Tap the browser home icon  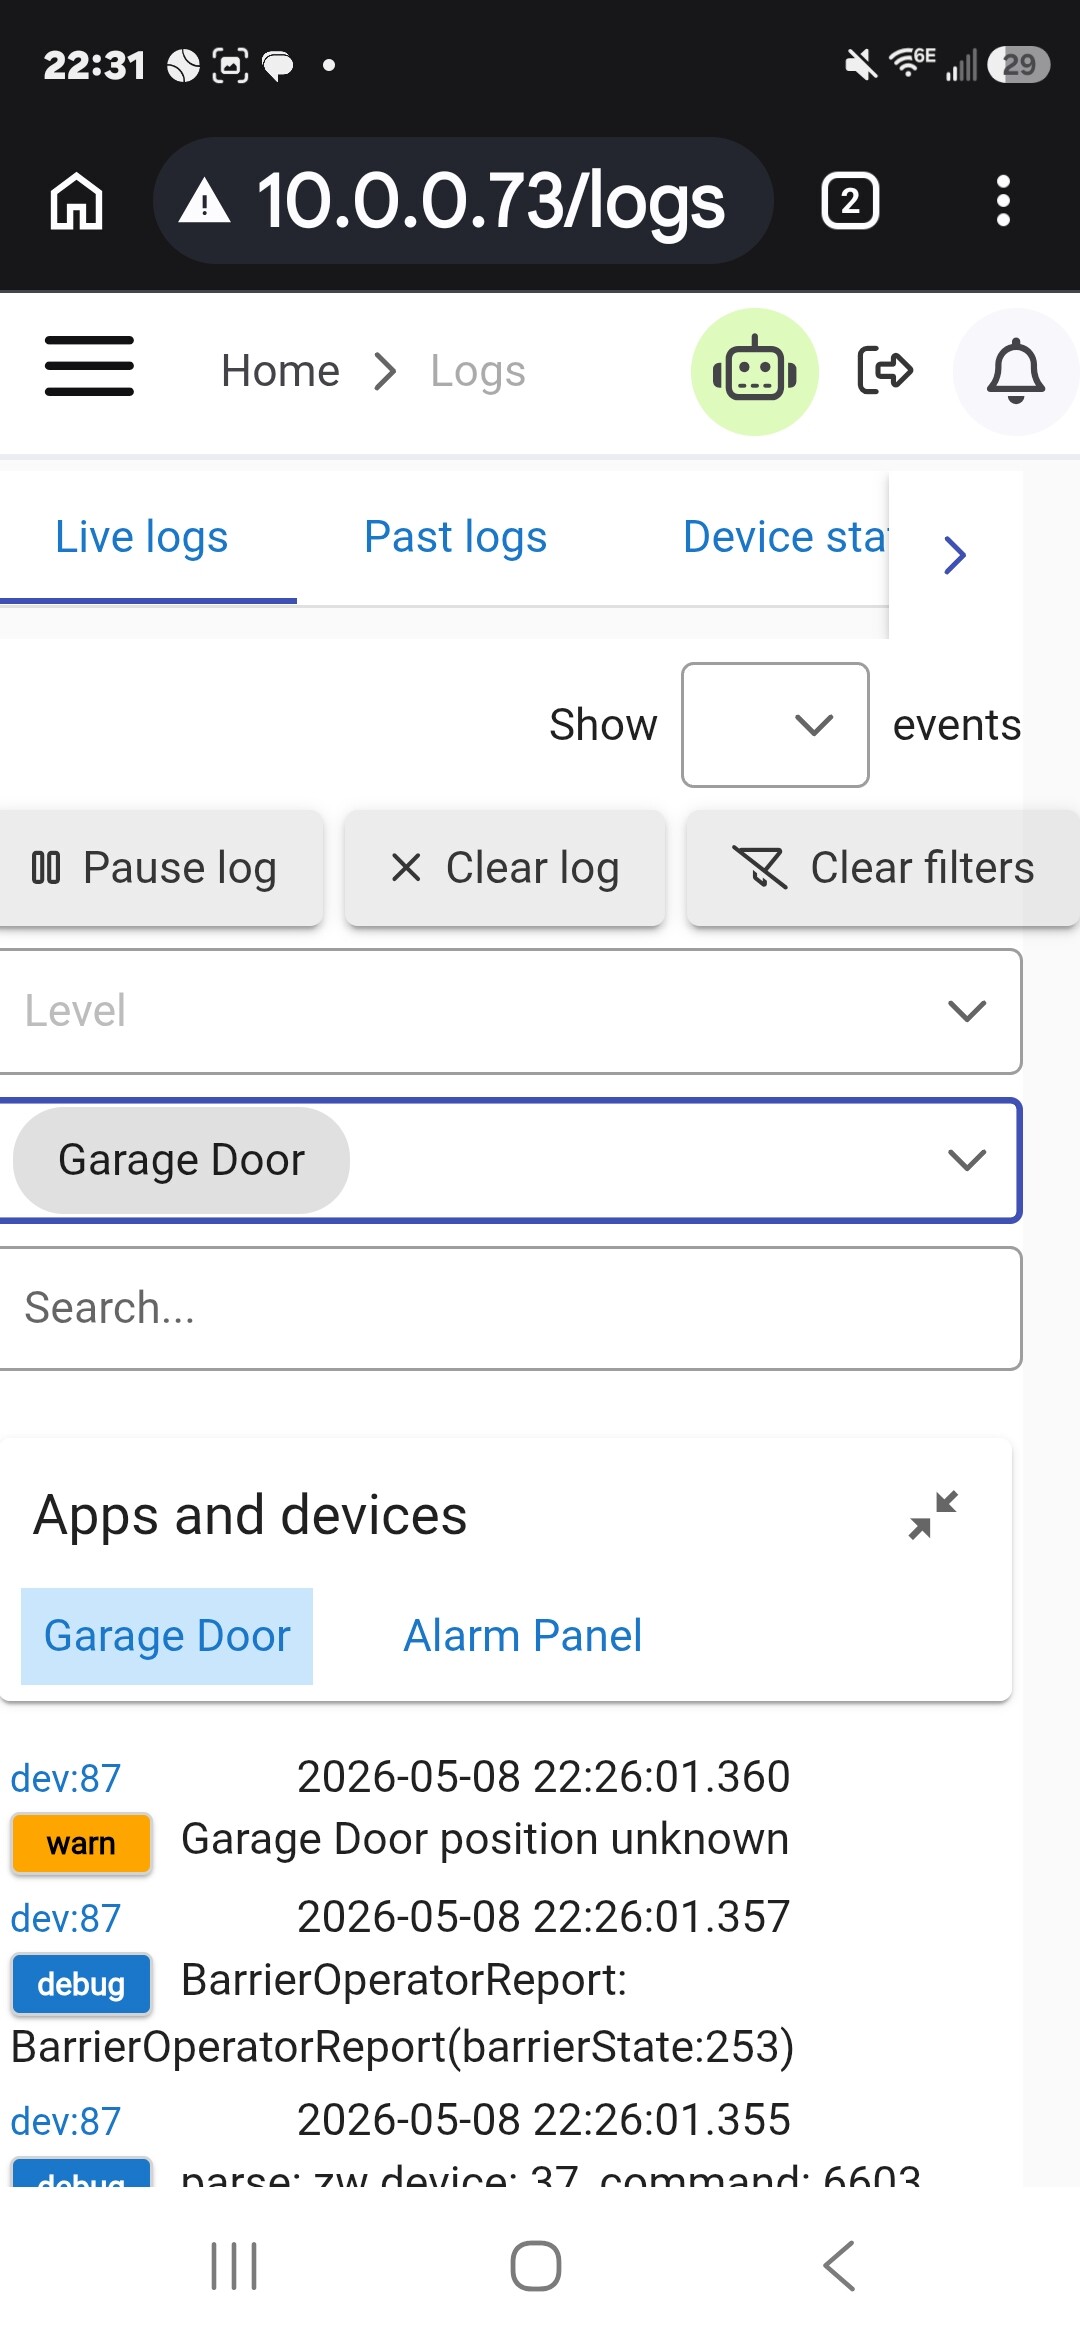[77, 201]
